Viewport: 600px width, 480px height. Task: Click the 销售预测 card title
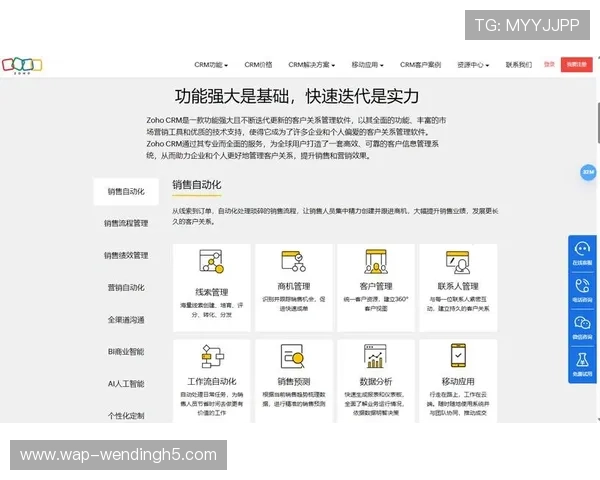pos(294,382)
